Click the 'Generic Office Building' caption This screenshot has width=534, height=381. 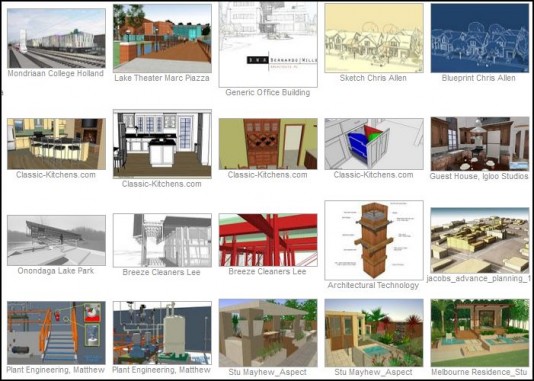coord(268,93)
